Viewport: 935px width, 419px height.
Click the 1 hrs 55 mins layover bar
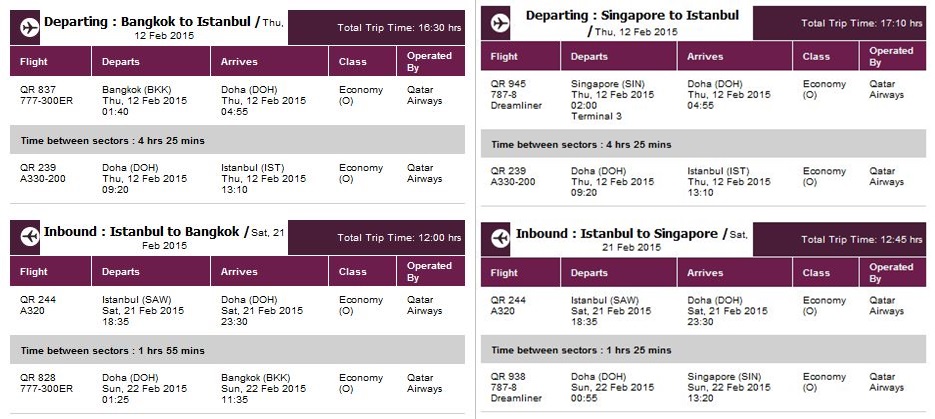(x=237, y=350)
